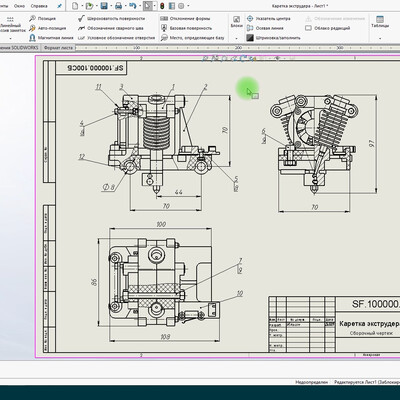This screenshot has width=400, height=400.
Task: Select the 97 dimension in side view
Action: point(372,144)
